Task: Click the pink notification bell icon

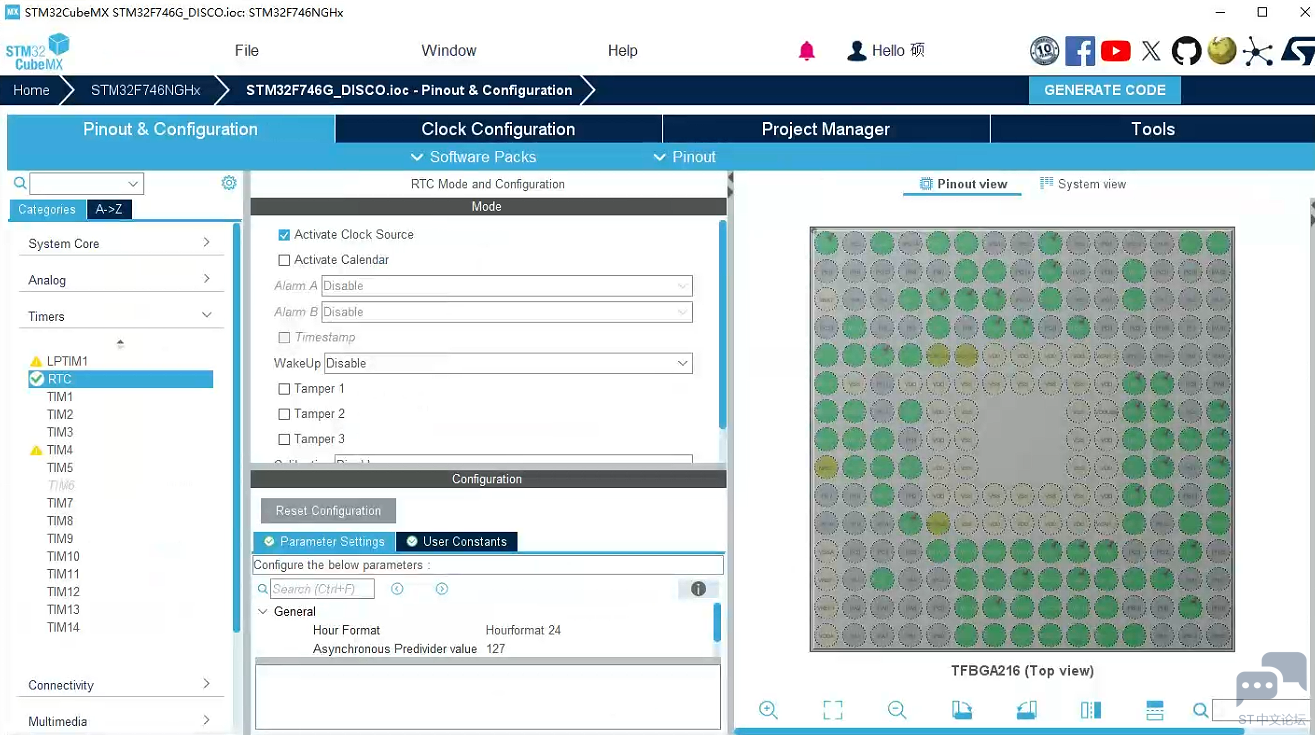Action: [807, 51]
